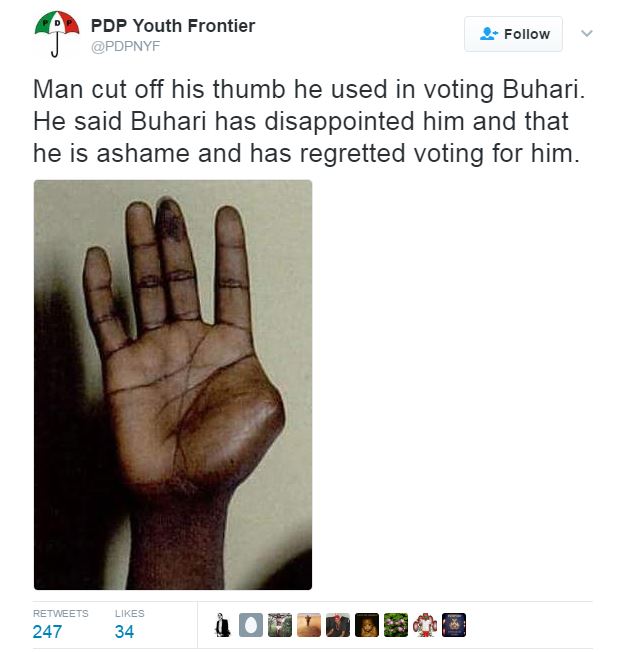View the 34 likes list
The width and height of the screenshot is (627, 652).
[x=124, y=631]
